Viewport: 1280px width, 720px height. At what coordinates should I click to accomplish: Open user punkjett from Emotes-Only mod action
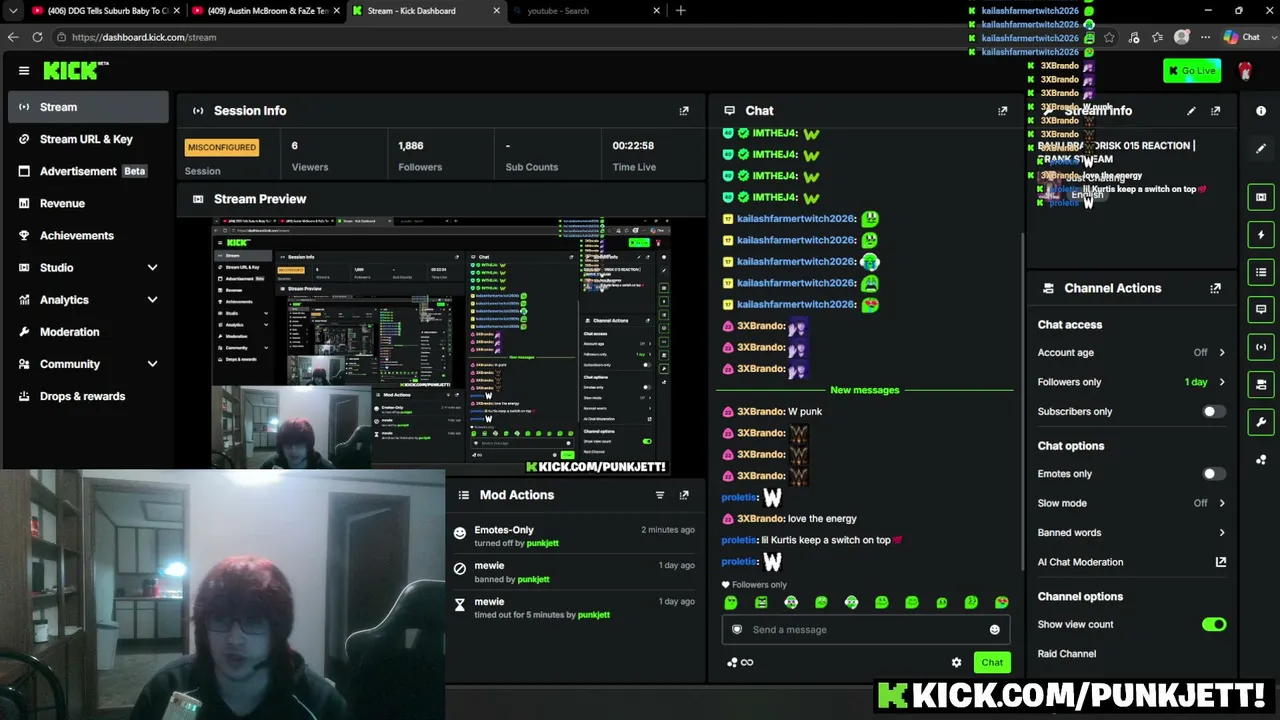click(543, 543)
